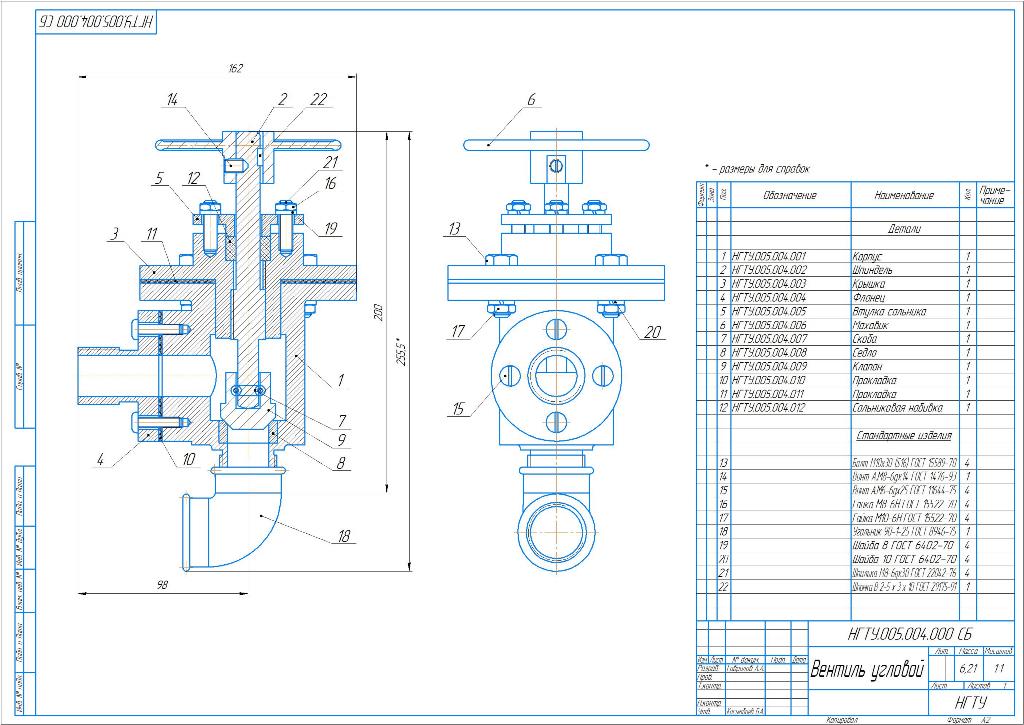Select 'Крышка' in the parts list
The width and height of the screenshot is (1024, 725).
869,284
